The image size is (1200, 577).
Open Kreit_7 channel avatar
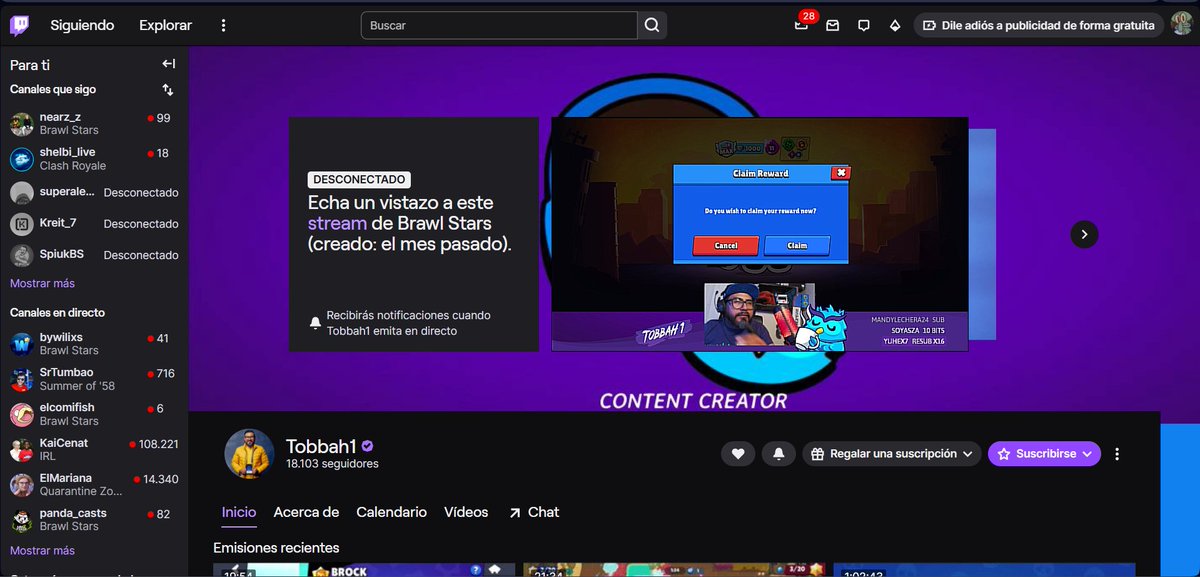pyautogui.click(x=22, y=224)
